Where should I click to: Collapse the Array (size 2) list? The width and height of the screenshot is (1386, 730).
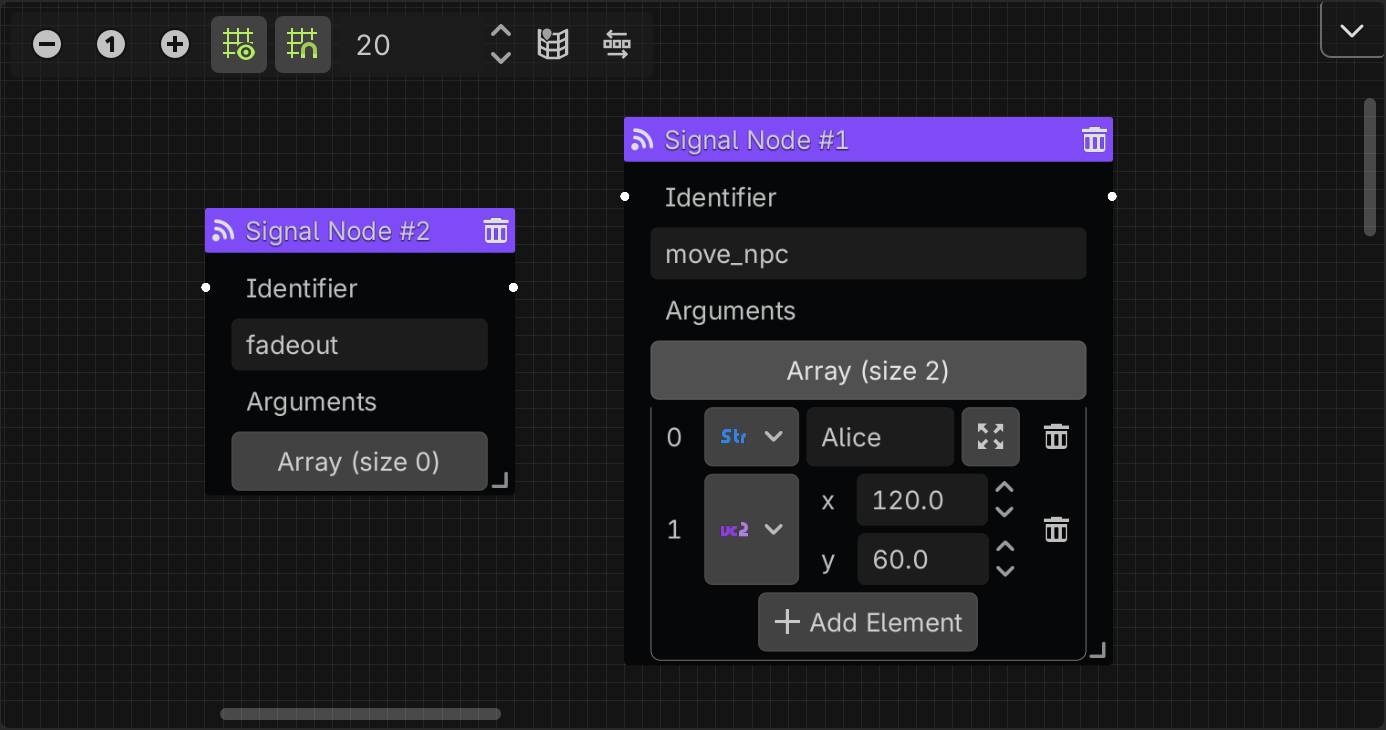868,370
